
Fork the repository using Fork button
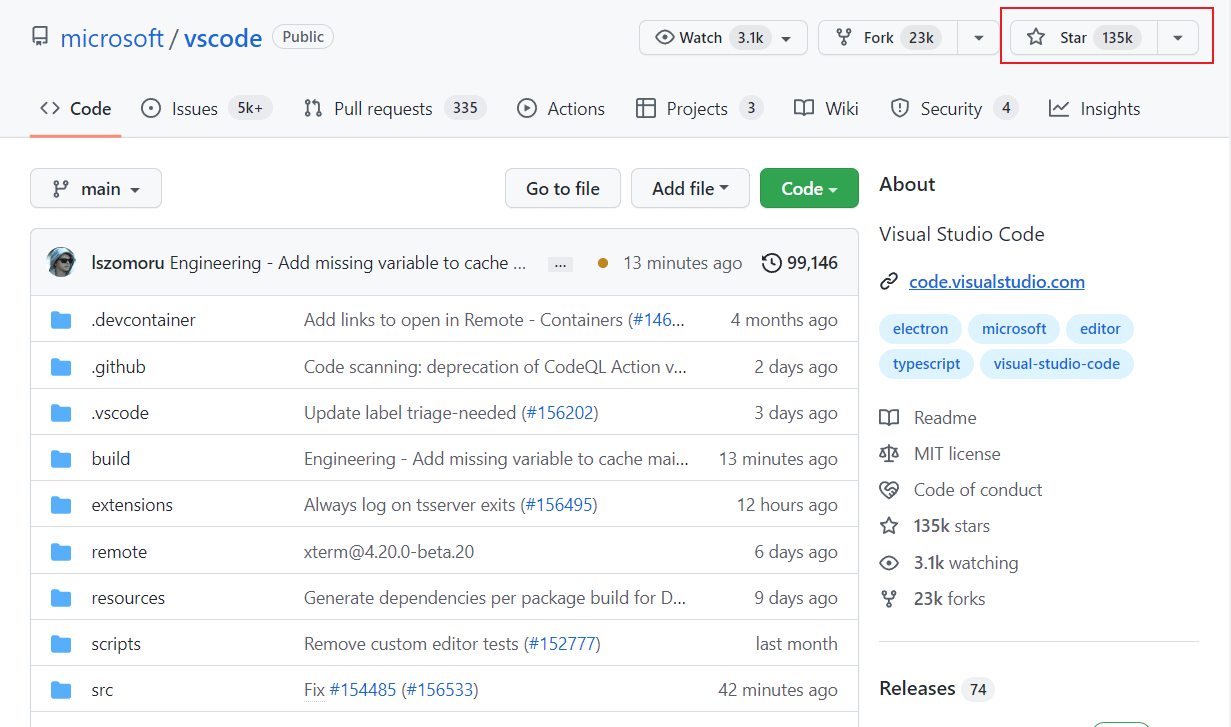tap(888, 37)
